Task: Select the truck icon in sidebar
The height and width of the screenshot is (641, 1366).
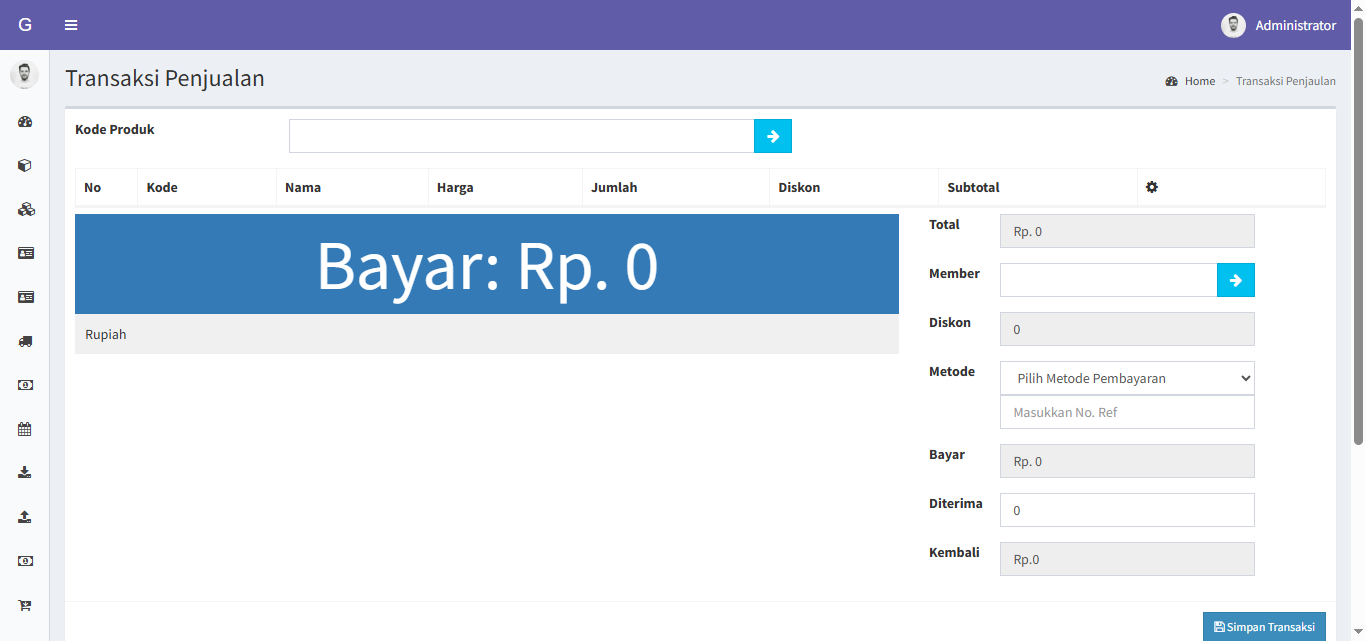Action: click(25, 341)
